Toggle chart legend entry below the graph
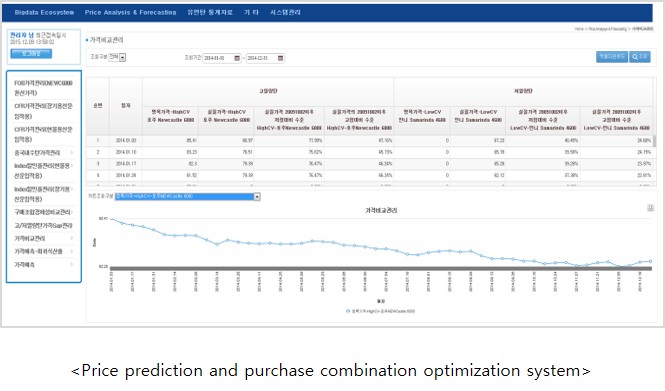Image resolution: width=665 pixels, height=391 pixels. (381, 311)
